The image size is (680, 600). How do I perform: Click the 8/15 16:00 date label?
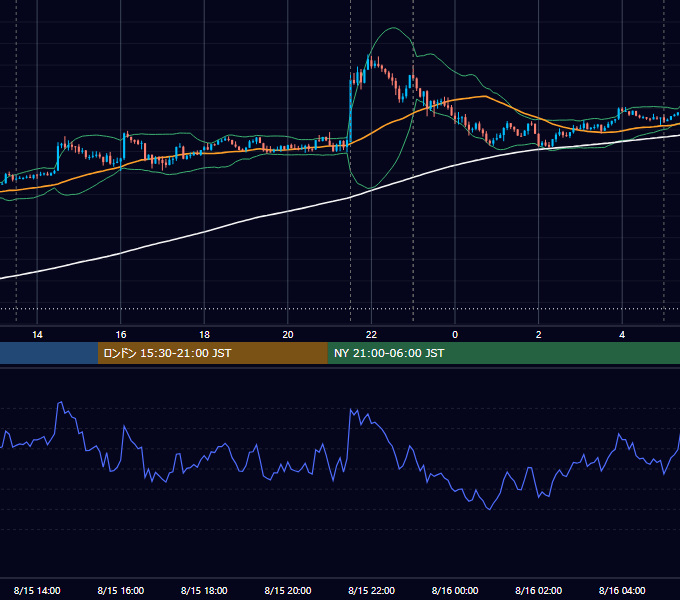[x=121, y=590]
